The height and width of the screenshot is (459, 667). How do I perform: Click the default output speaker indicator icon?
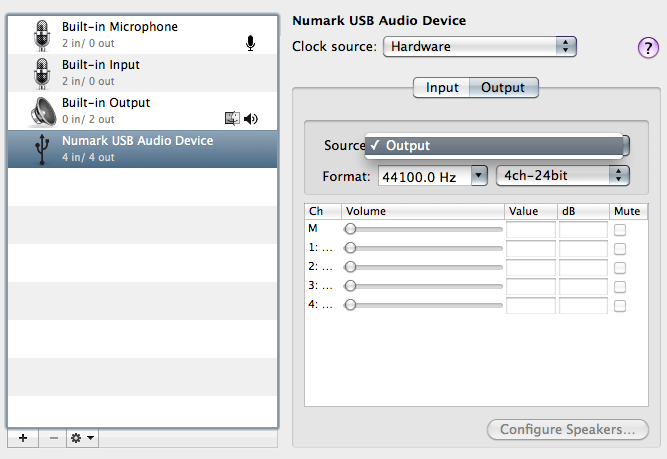(x=251, y=119)
